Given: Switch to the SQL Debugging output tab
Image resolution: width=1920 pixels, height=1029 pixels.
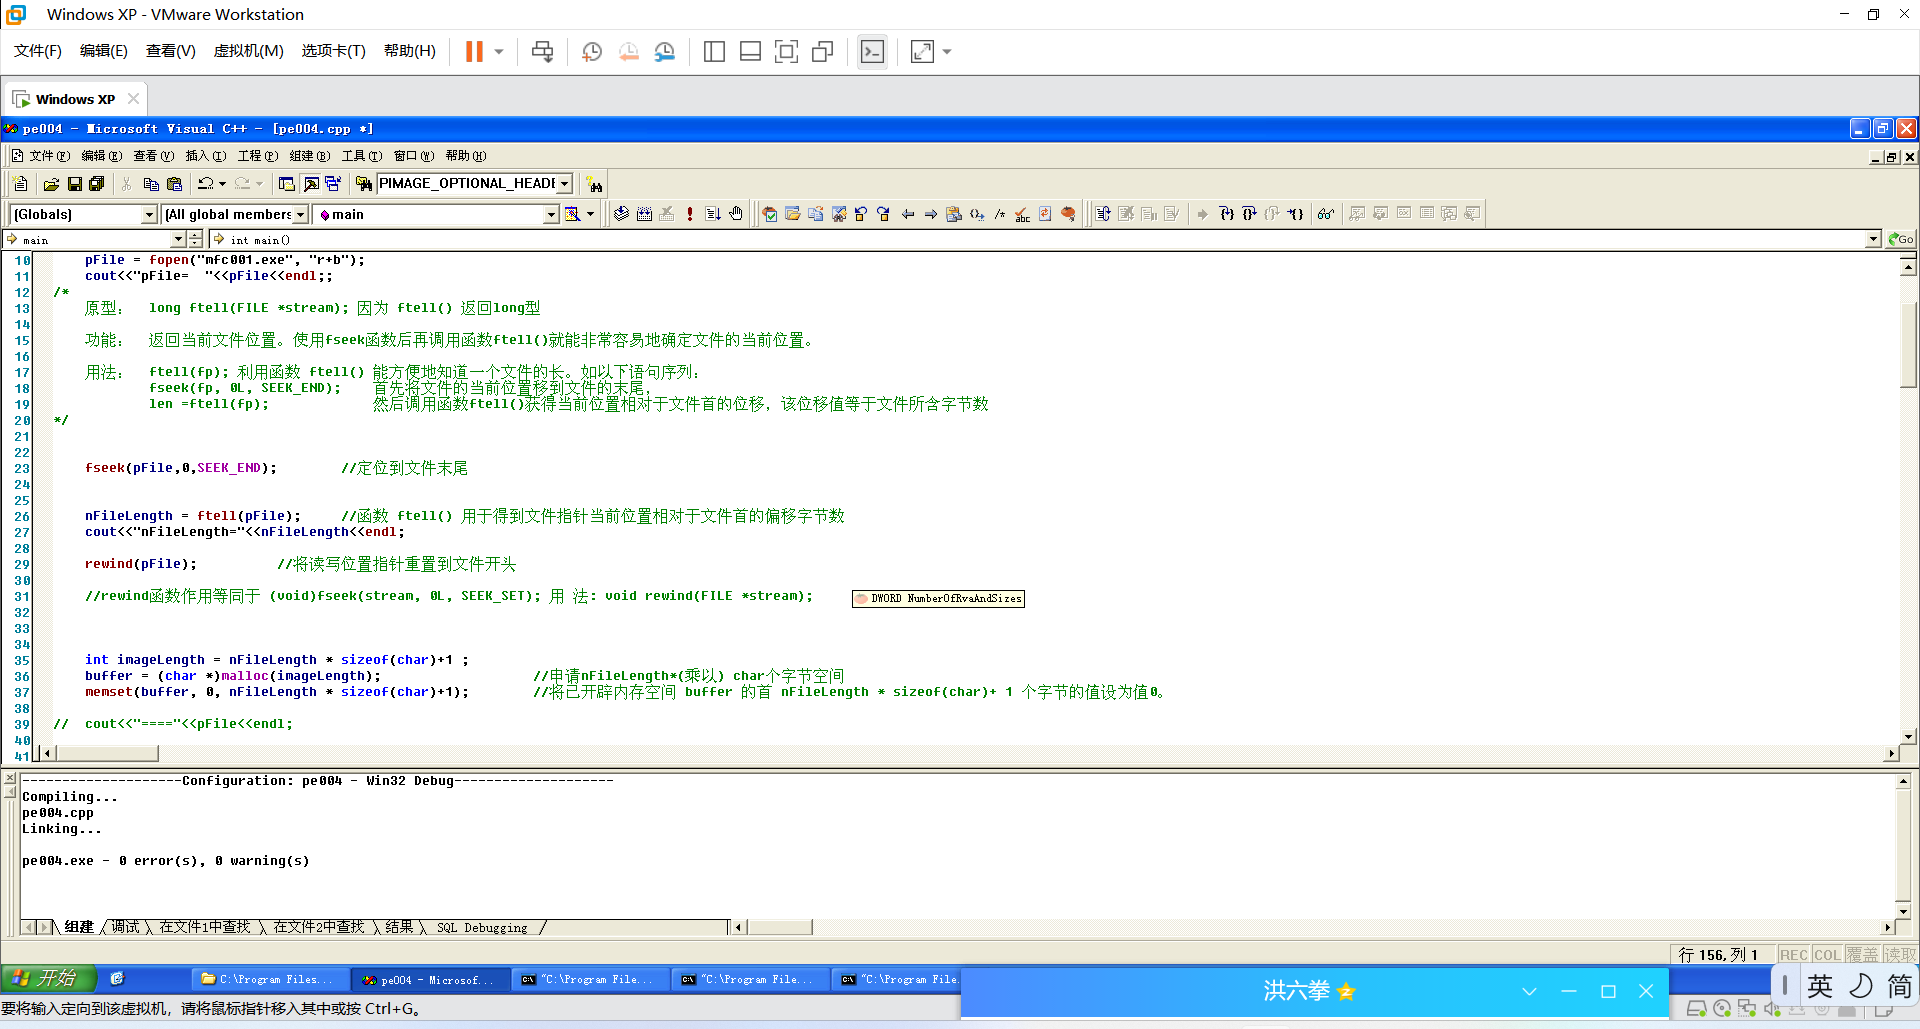Looking at the screenshot, I should click(x=482, y=928).
